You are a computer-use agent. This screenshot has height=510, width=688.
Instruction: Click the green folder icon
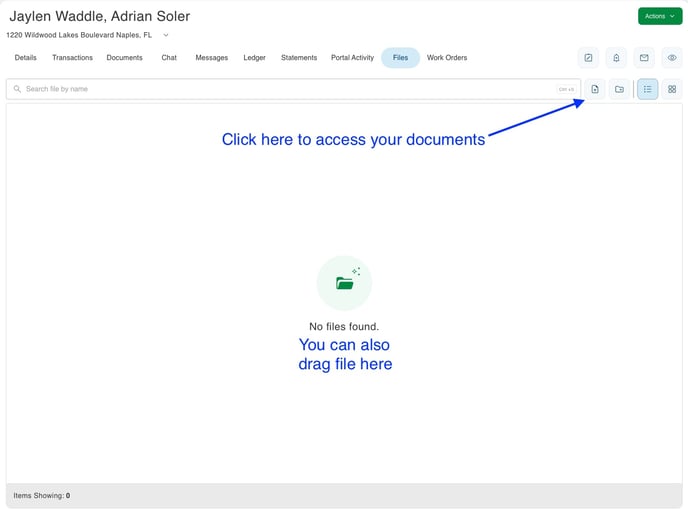click(x=344, y=283)
